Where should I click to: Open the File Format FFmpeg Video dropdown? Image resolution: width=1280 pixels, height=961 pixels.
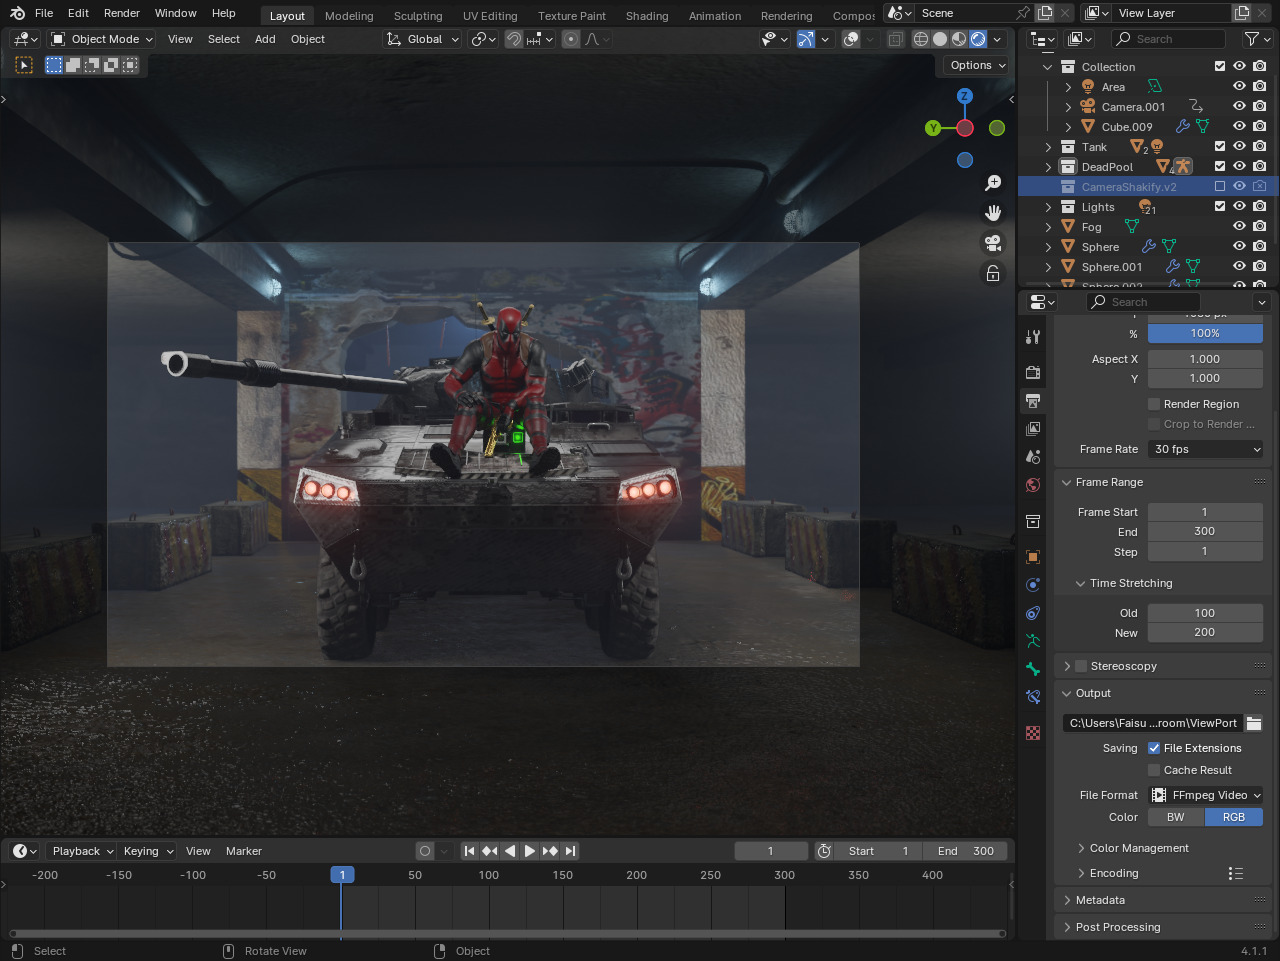tap(1205, 795)
